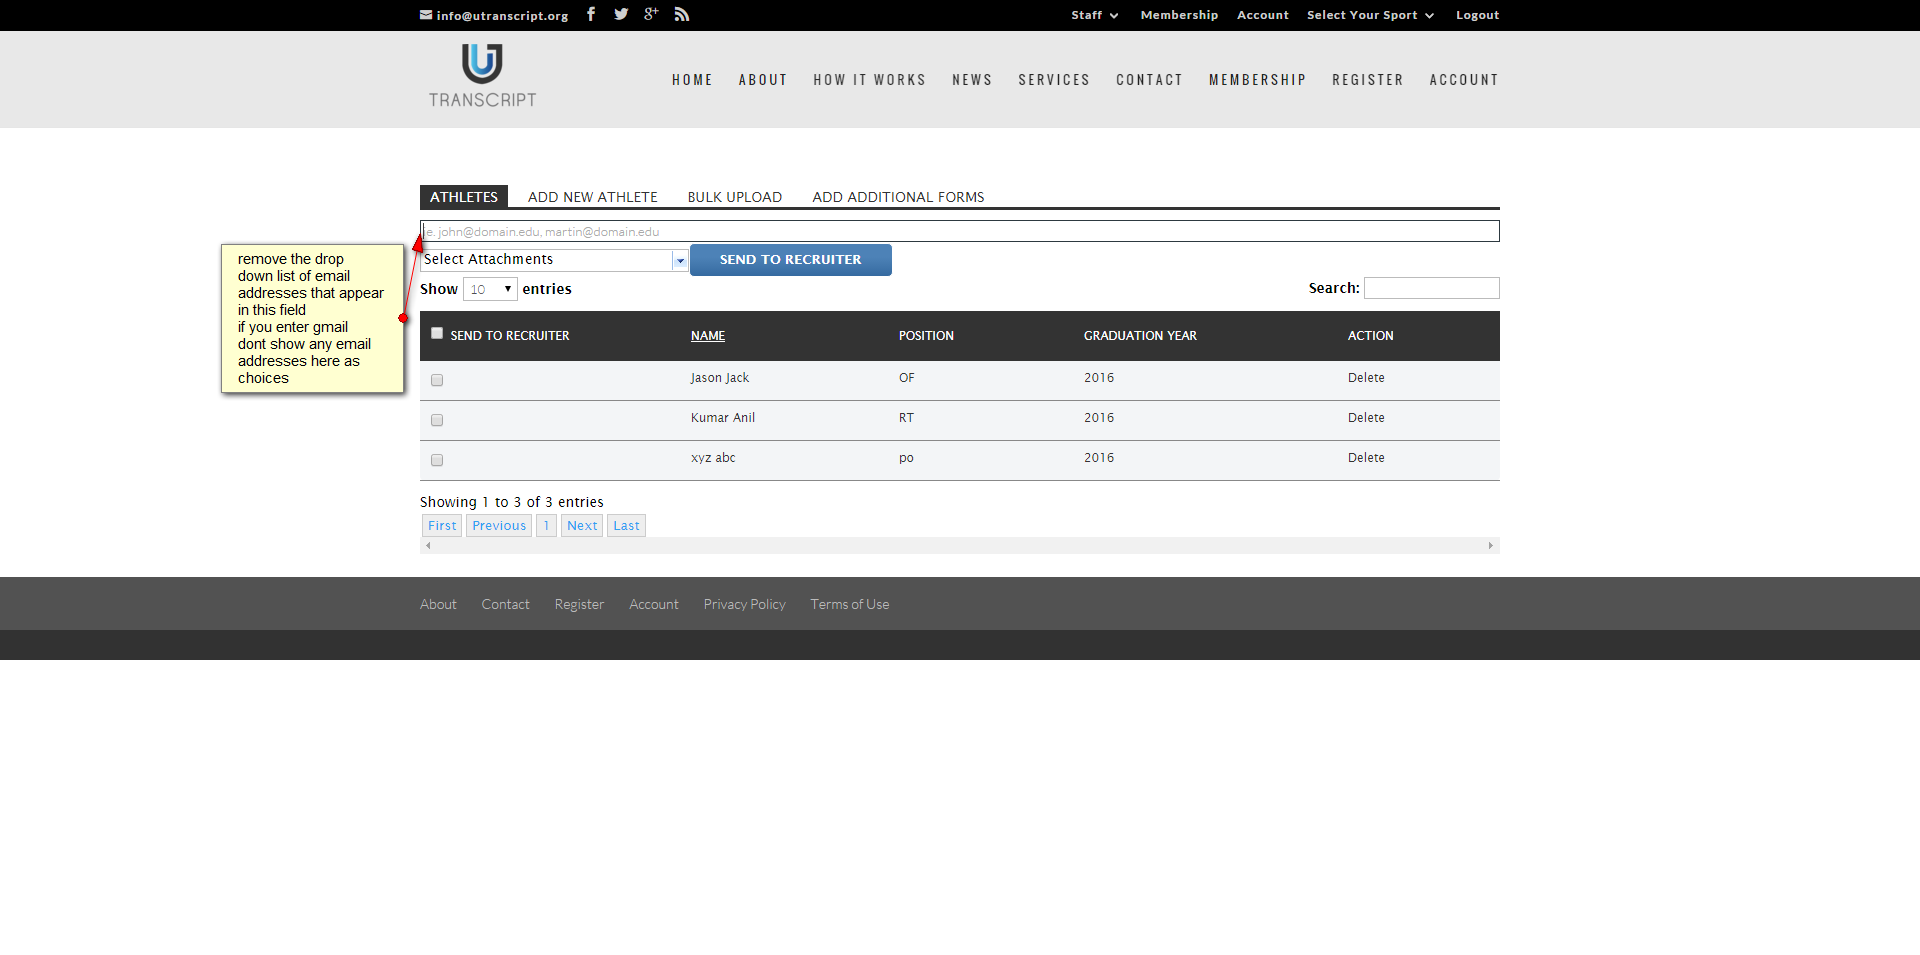Open the RSS feed icon
This screenshot has height=955, width=1920.
[682, 14]
